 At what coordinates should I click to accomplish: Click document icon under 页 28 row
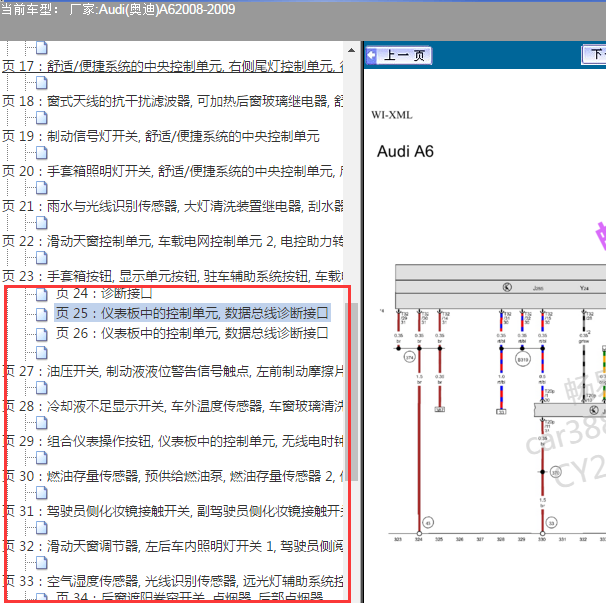[x=42, y=422]
